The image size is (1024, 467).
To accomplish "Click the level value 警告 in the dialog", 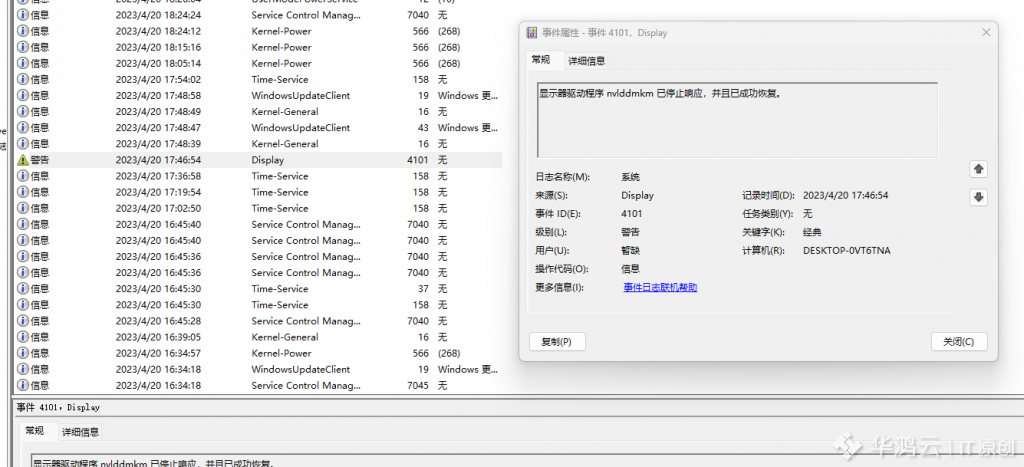I will [630, 232].
